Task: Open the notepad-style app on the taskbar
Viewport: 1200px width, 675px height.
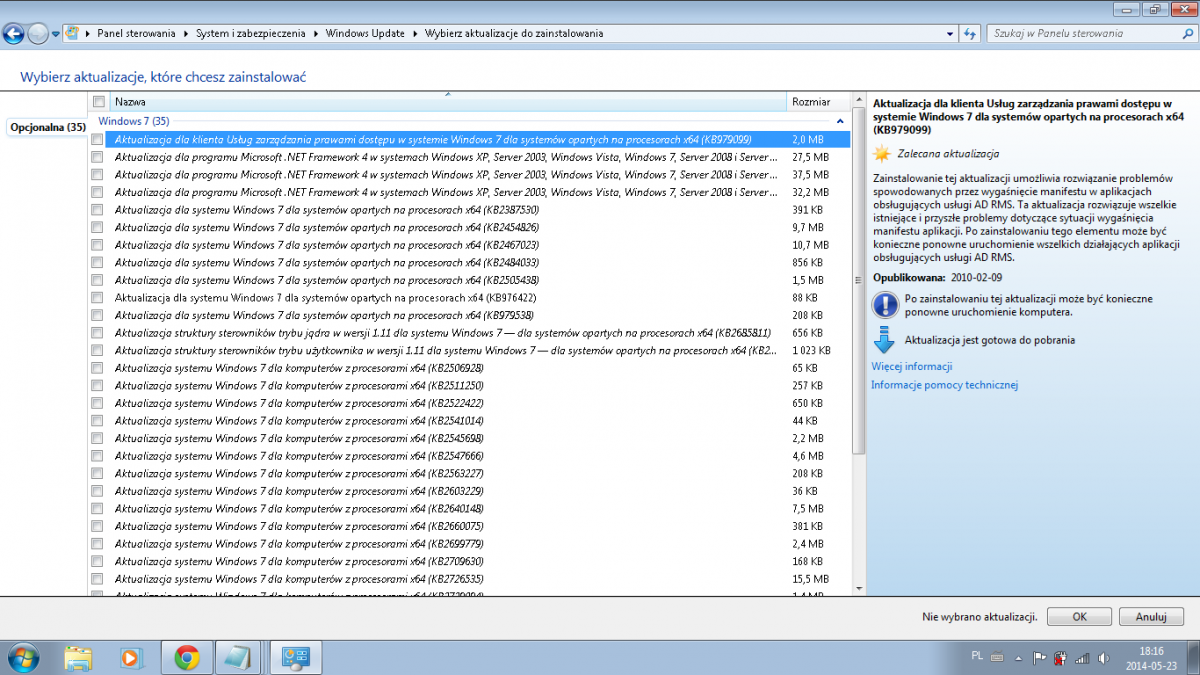Action: point(238,657)
